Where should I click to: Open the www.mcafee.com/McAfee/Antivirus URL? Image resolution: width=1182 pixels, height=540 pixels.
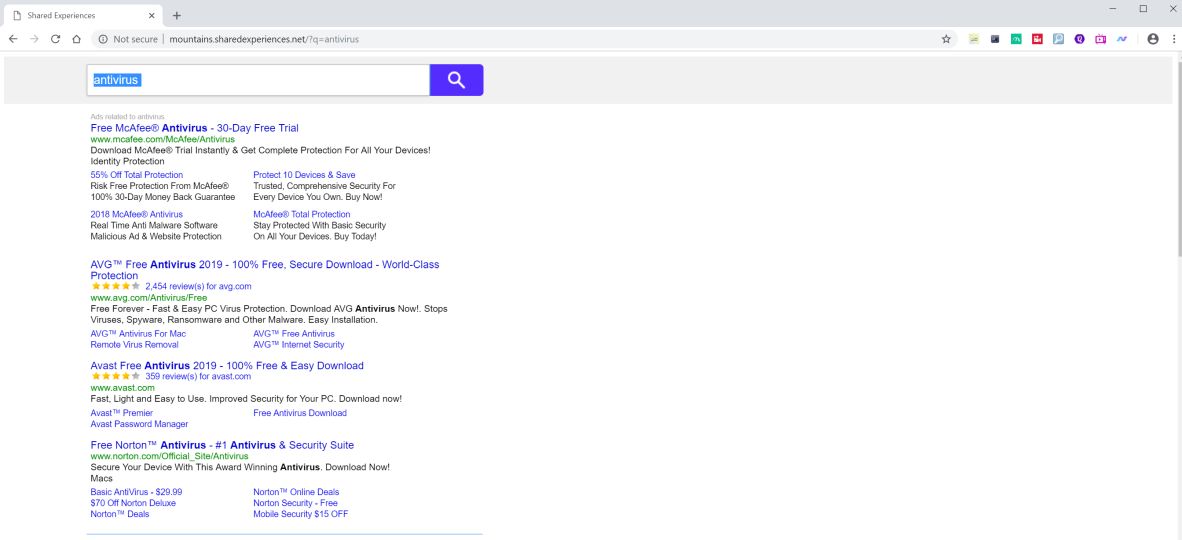[162, 140]
